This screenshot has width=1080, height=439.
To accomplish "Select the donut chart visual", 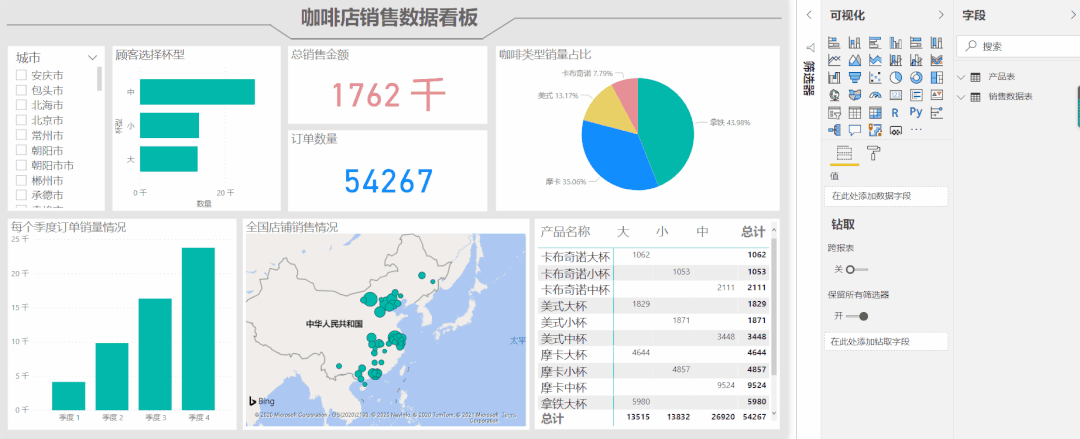I will [916, 77].
